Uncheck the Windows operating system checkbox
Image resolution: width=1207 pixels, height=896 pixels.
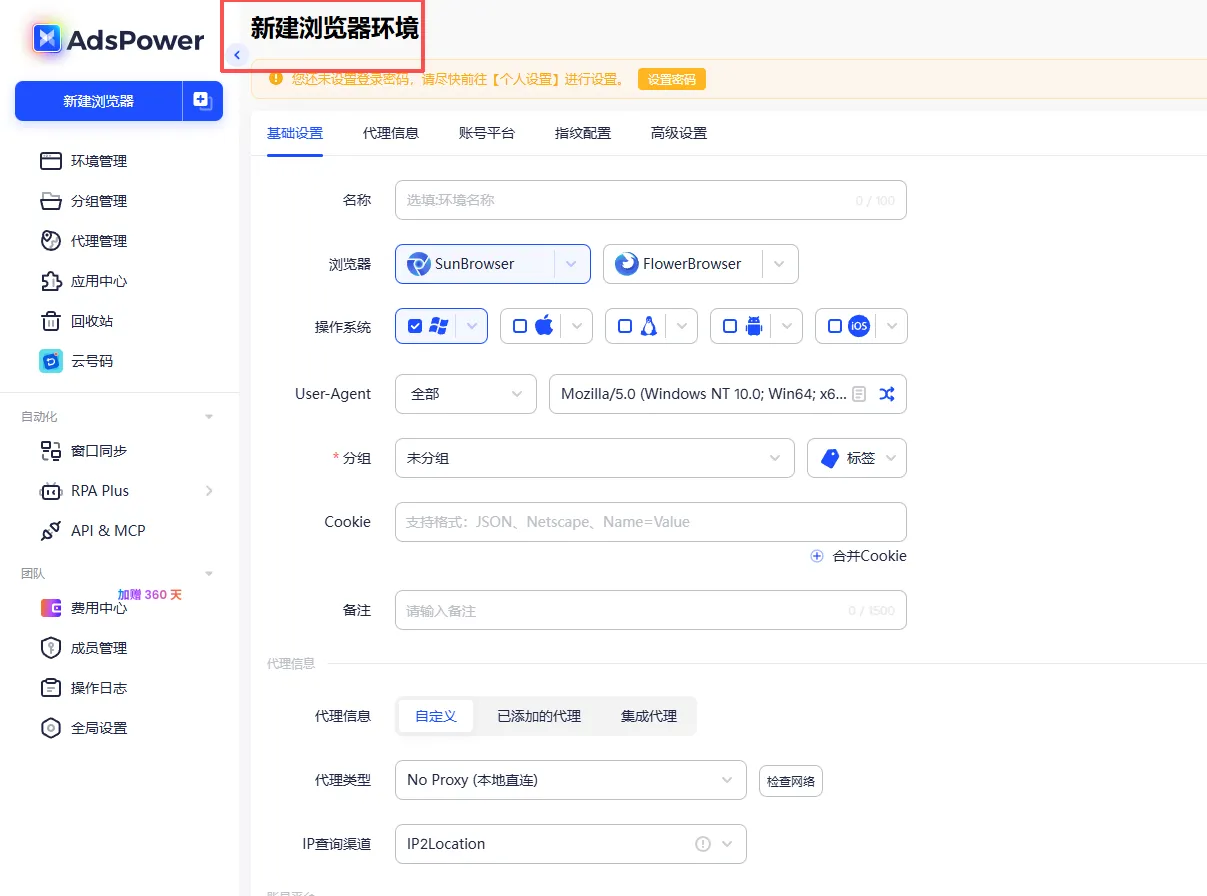tap(417, 325)
